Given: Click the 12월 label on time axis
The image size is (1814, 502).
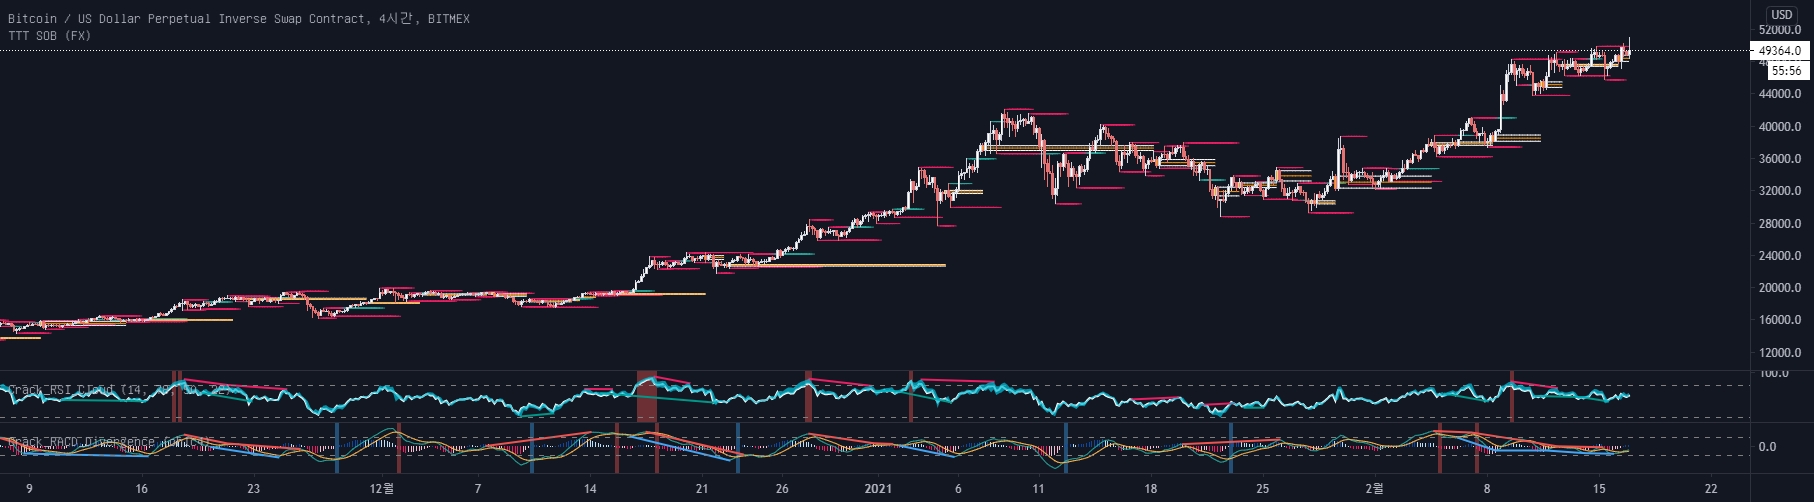Looking at the screenshot, I should pyautogui.click(x=381, y=489).
